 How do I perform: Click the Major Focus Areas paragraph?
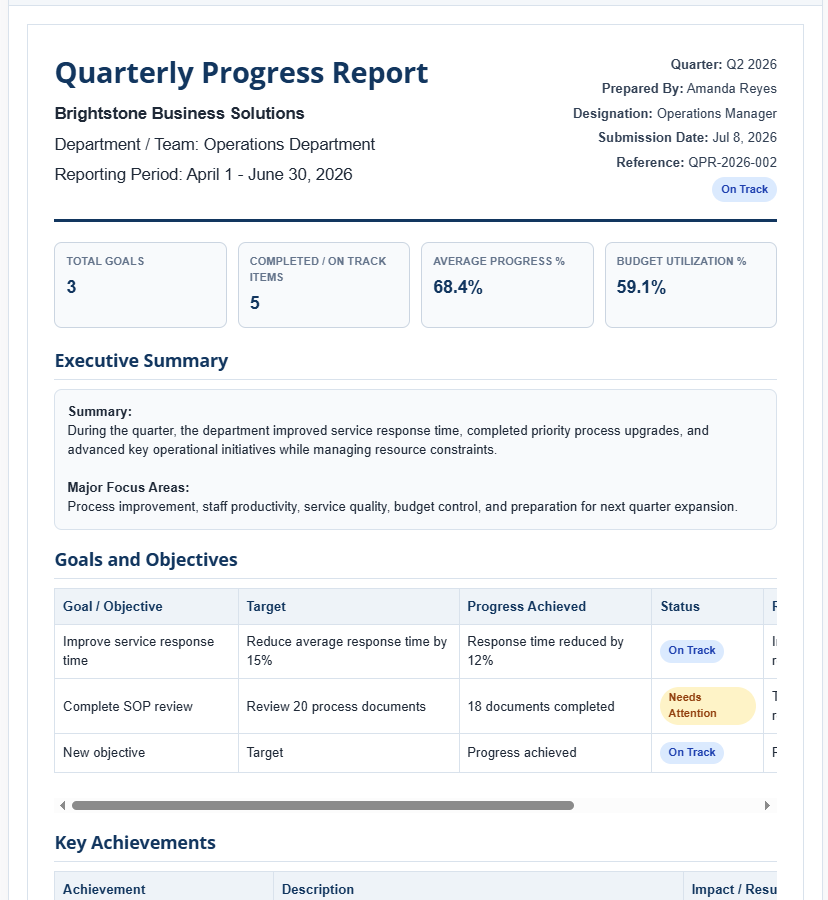click(x=402, y=507)
